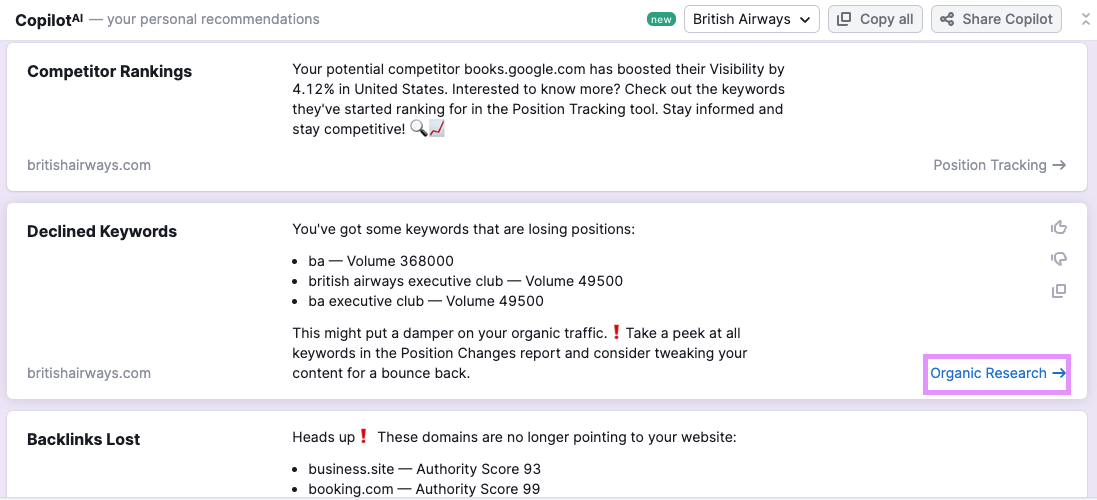Screen dimensions: 1097x500
Task: Copy the Declined Keywords card text
Action: [x=1059, y=291]
